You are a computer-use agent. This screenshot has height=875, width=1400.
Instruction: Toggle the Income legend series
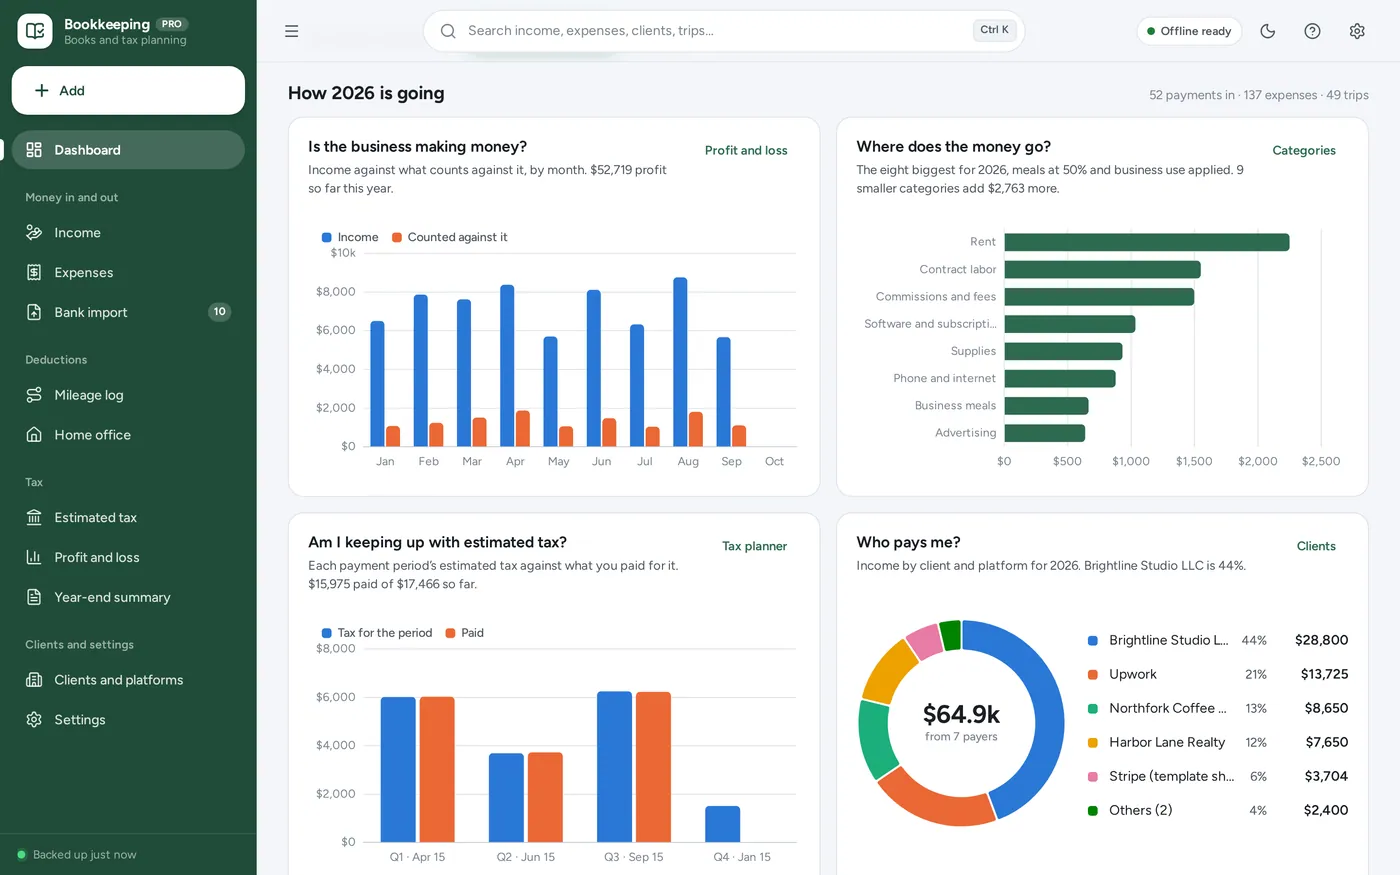click(350, 238)
